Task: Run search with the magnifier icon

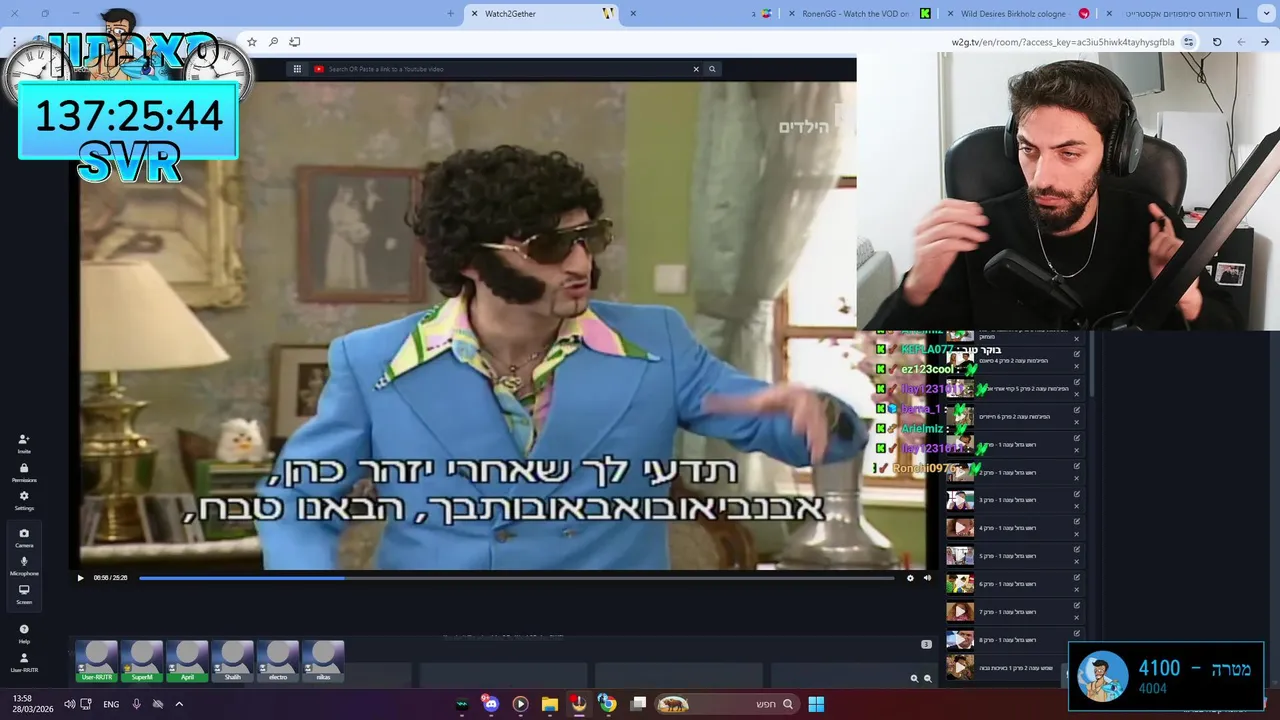Action: tap(712, 69)
